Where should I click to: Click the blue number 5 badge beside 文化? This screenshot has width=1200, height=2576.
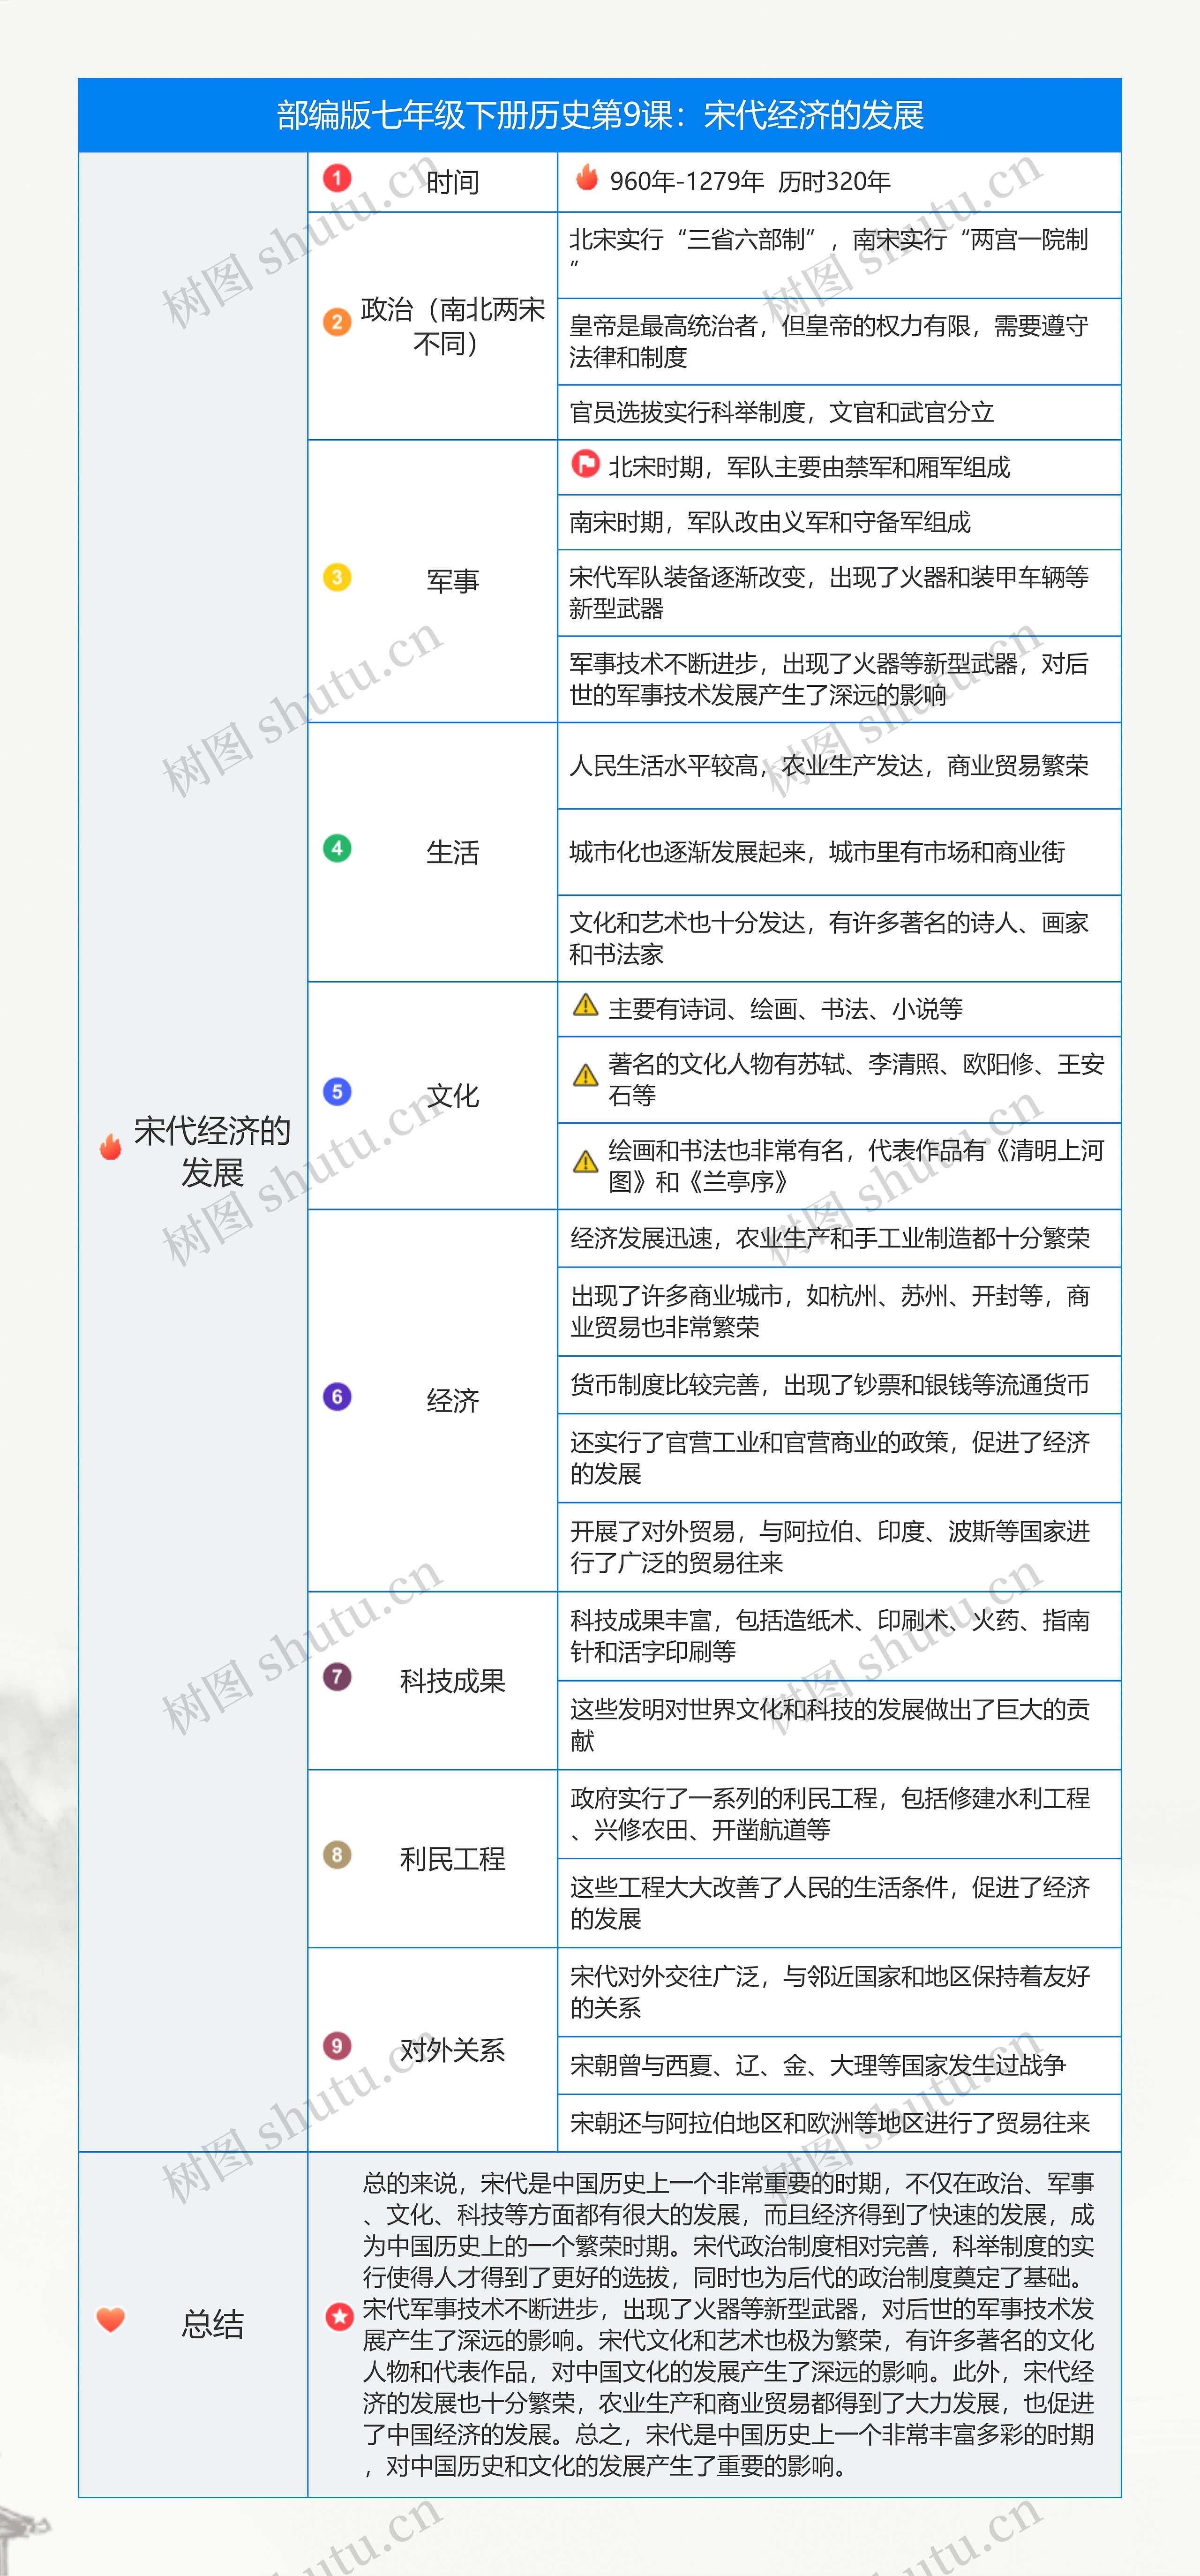tap(337, 1091)
